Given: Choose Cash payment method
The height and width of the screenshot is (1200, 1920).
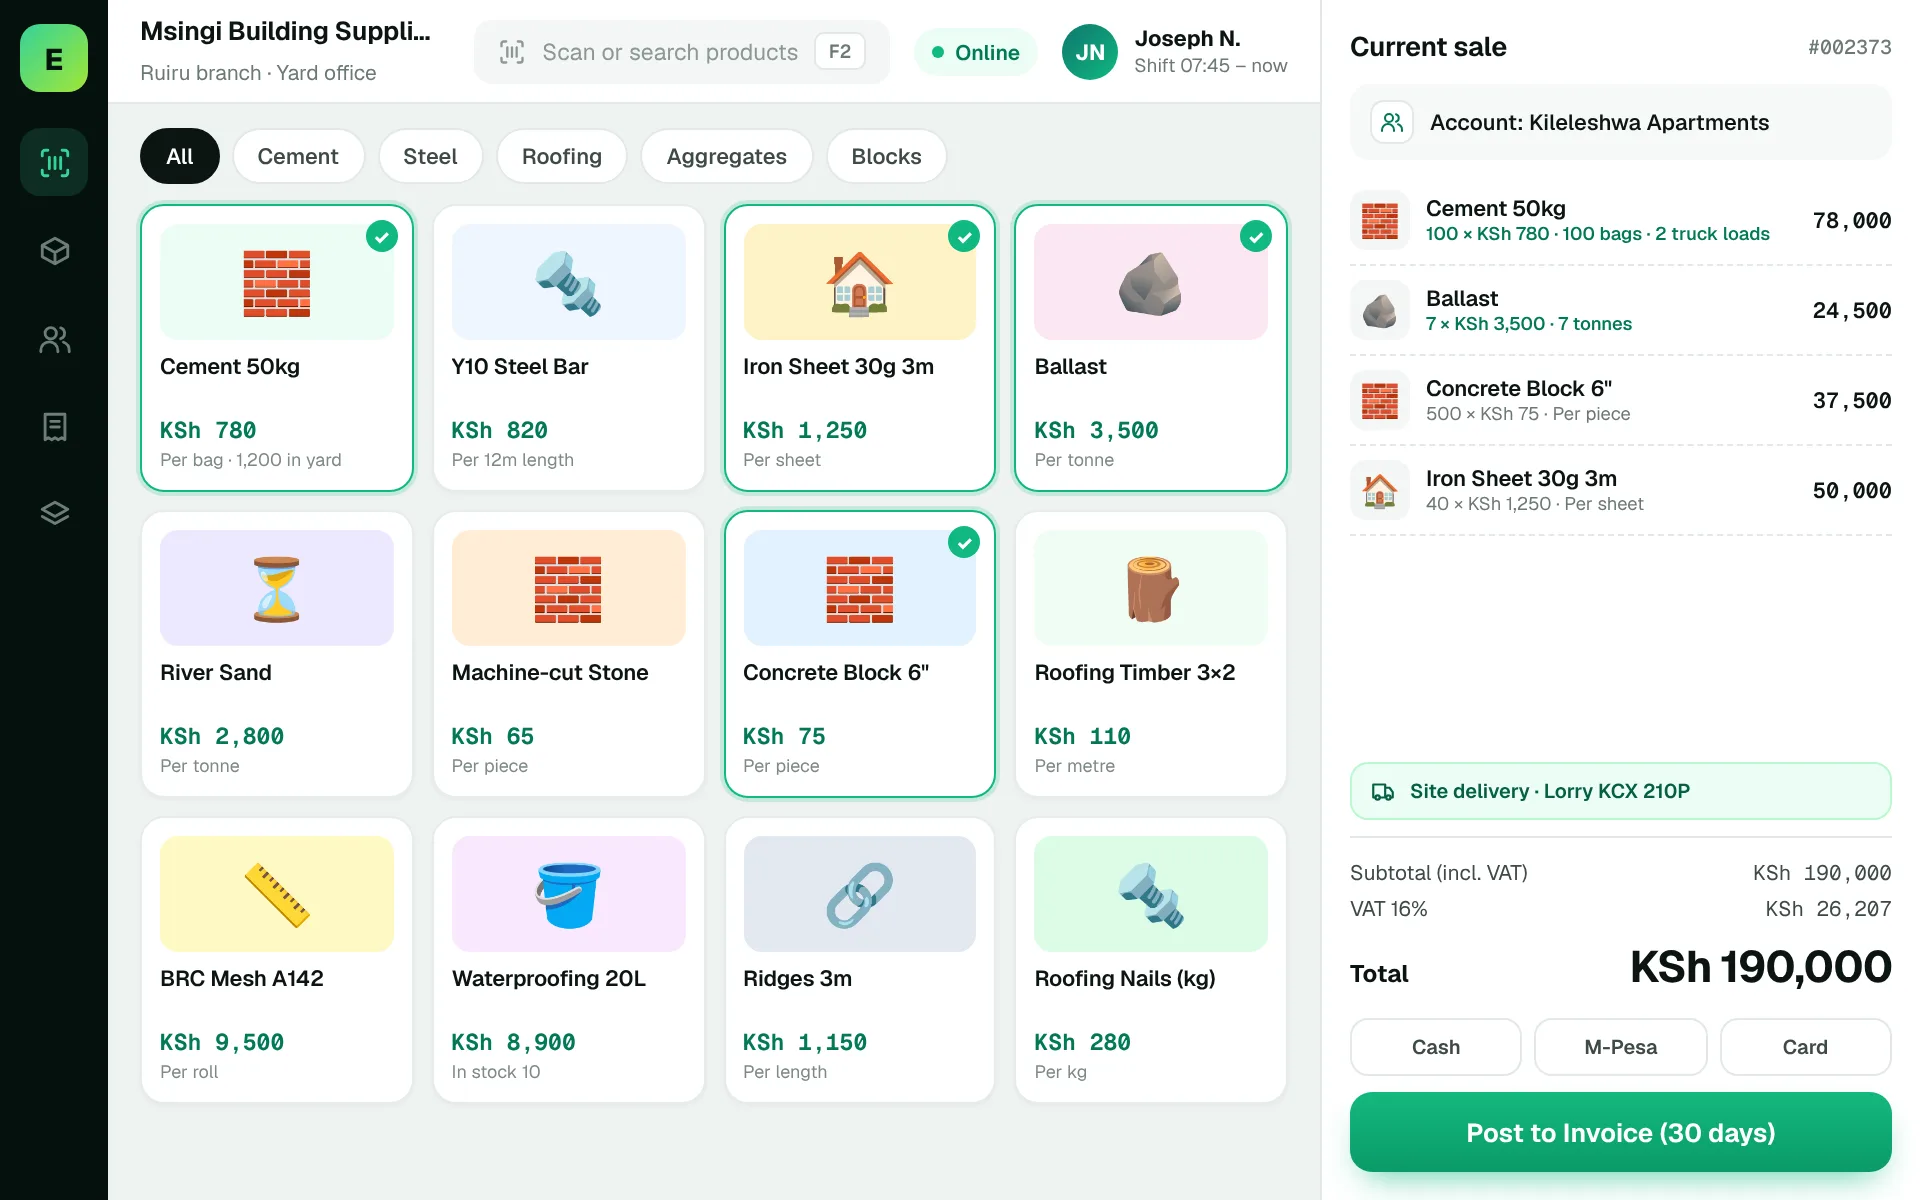Looking at the screenshot, I should [x=1435, y=1047].
